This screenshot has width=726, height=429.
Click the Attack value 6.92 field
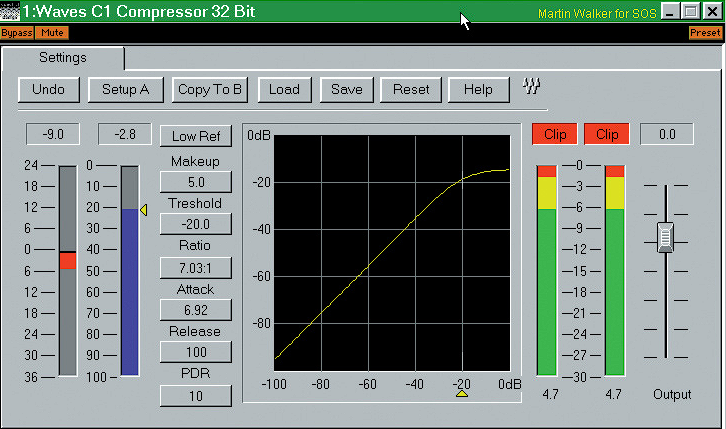coord(196,310)
